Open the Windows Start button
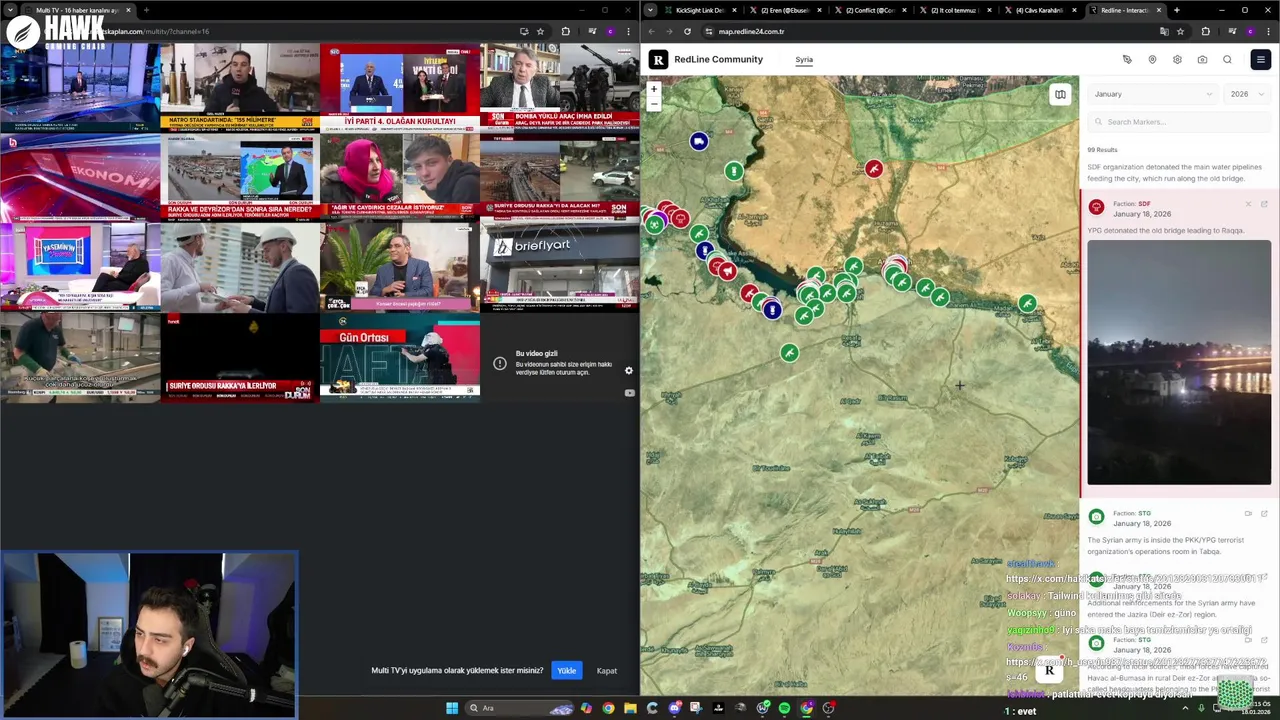 click(x=452, y=708)
